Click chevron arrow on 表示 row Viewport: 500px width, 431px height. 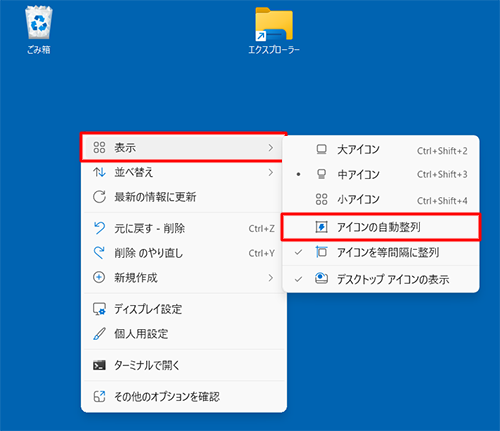pyautogui.click(x=271, y=147)
